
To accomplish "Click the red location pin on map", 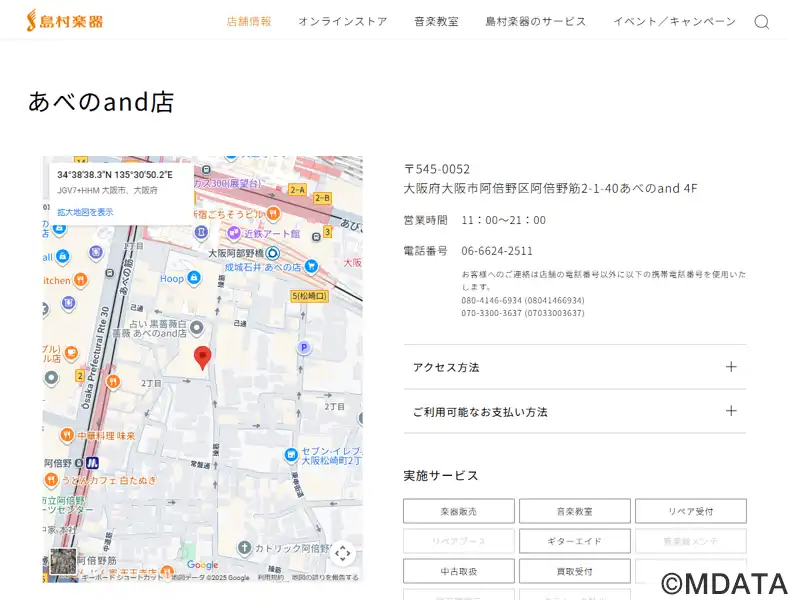I will coord(203,357).
